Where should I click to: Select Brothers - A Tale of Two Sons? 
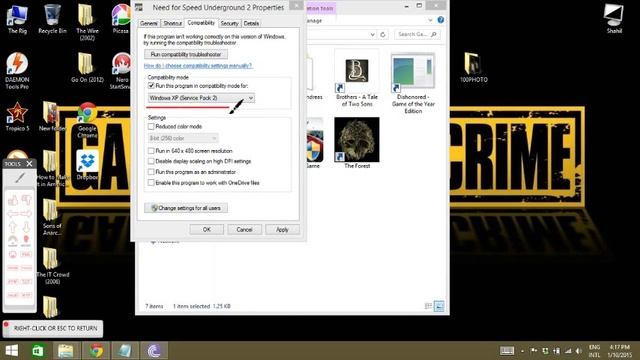[x=357, y=79]
